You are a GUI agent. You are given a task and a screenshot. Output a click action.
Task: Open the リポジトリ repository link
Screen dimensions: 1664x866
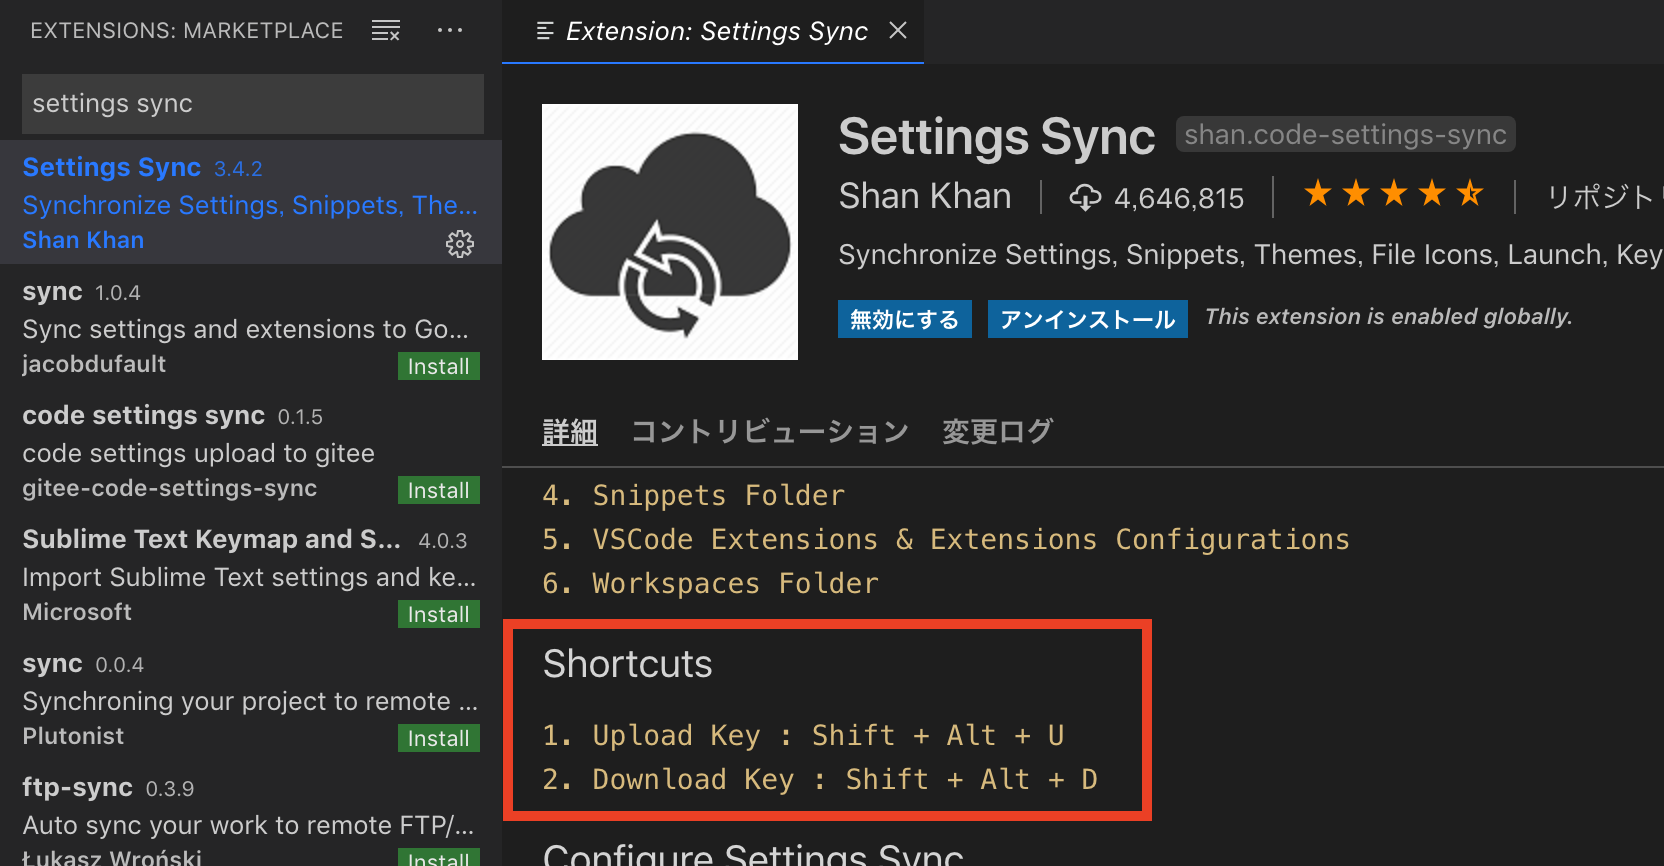coord(1604,196)
